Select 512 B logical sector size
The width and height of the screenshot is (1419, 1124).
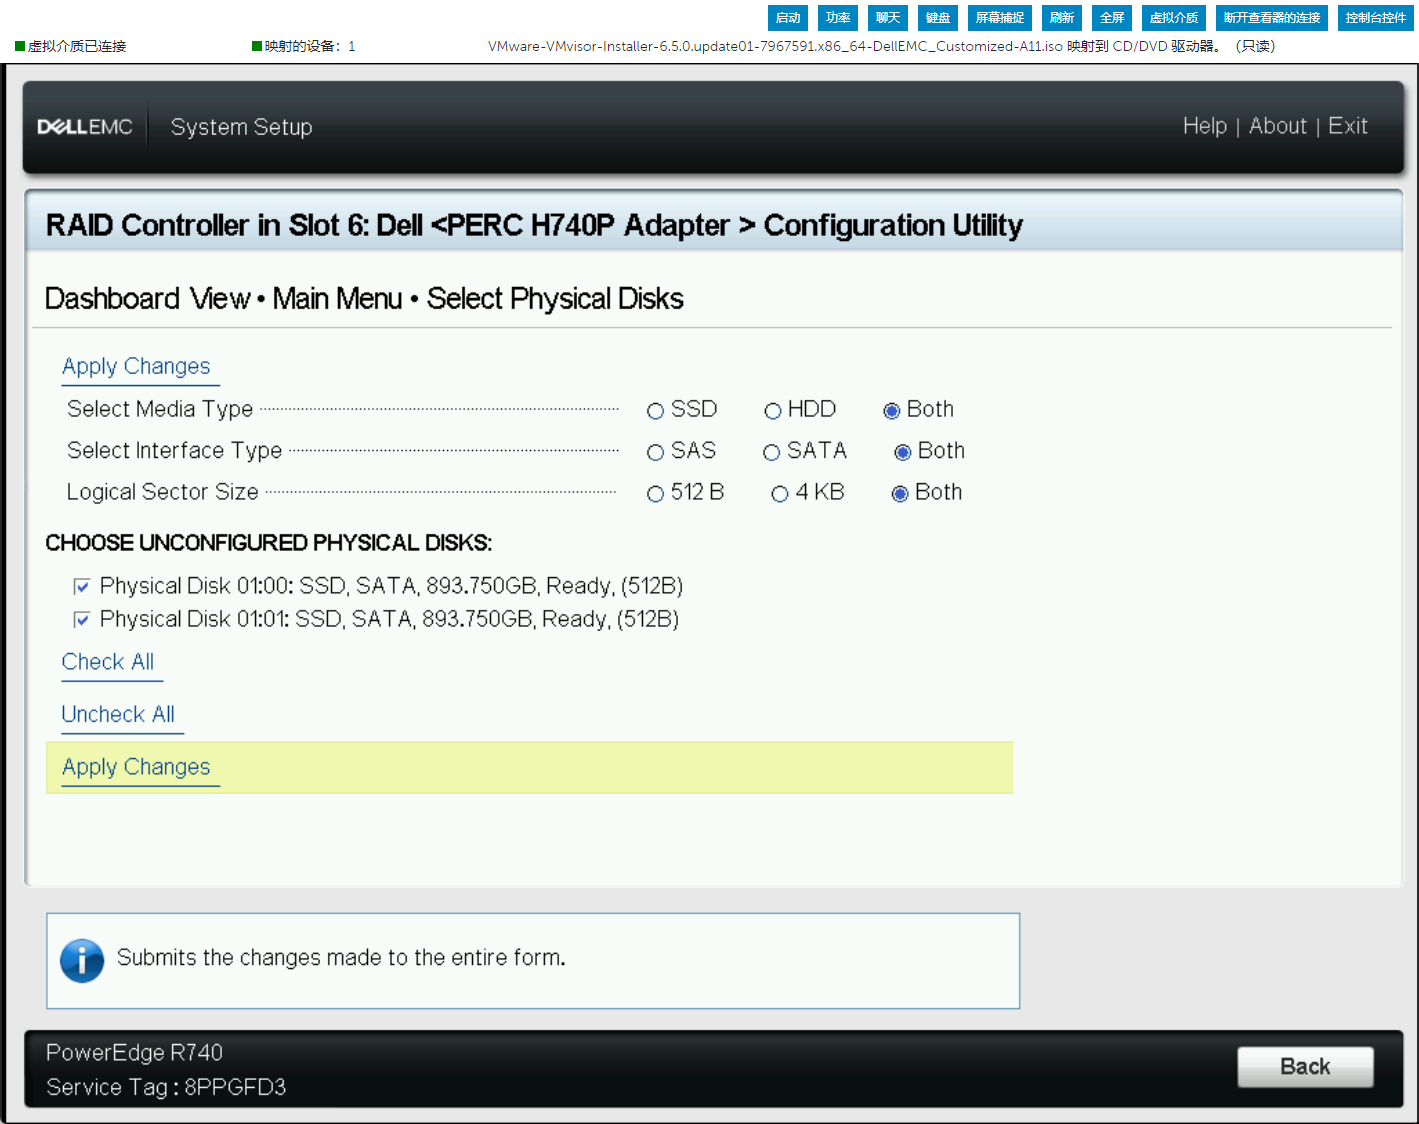(x=656, y=494)
